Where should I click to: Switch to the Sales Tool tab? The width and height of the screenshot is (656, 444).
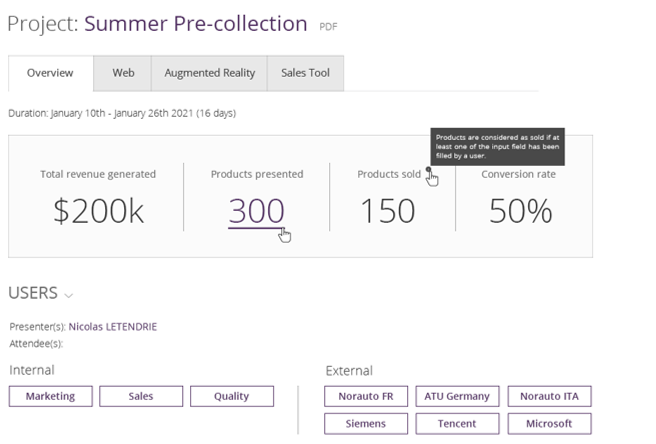305,73
